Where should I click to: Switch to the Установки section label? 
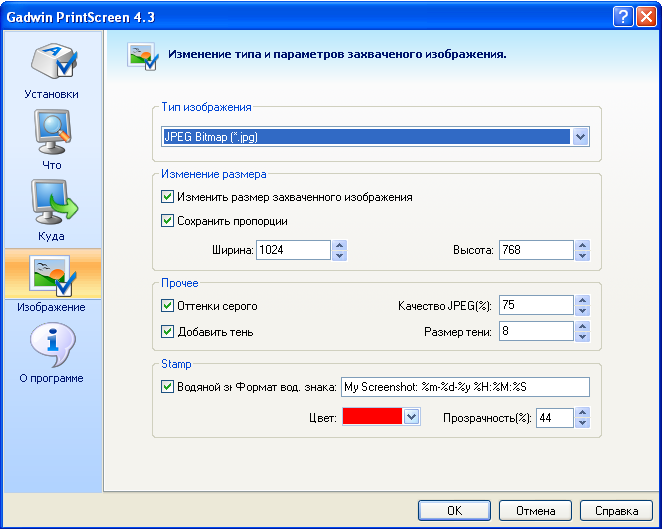52,94
